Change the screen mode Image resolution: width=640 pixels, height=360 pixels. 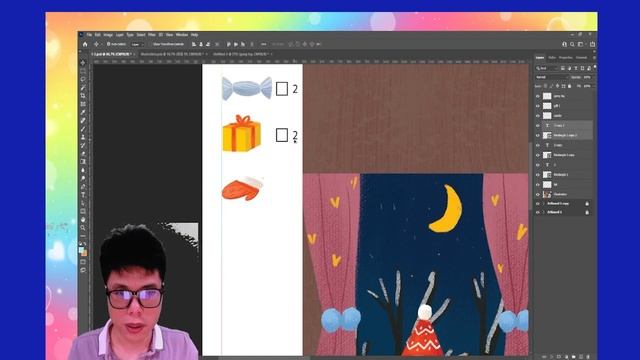pyautogui.click(x=83, y=270)
